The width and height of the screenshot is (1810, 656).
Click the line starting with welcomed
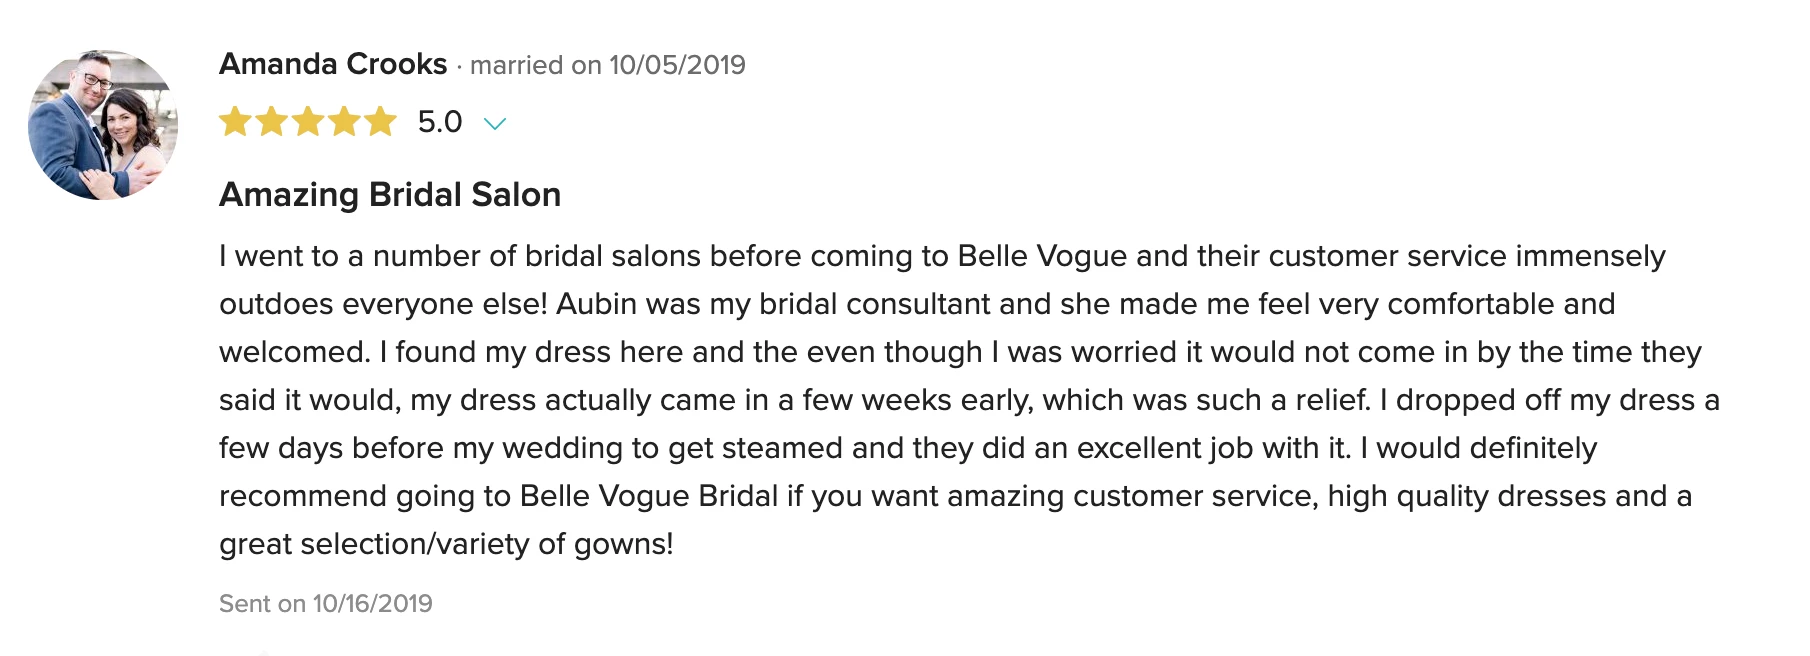pos(960,352)
